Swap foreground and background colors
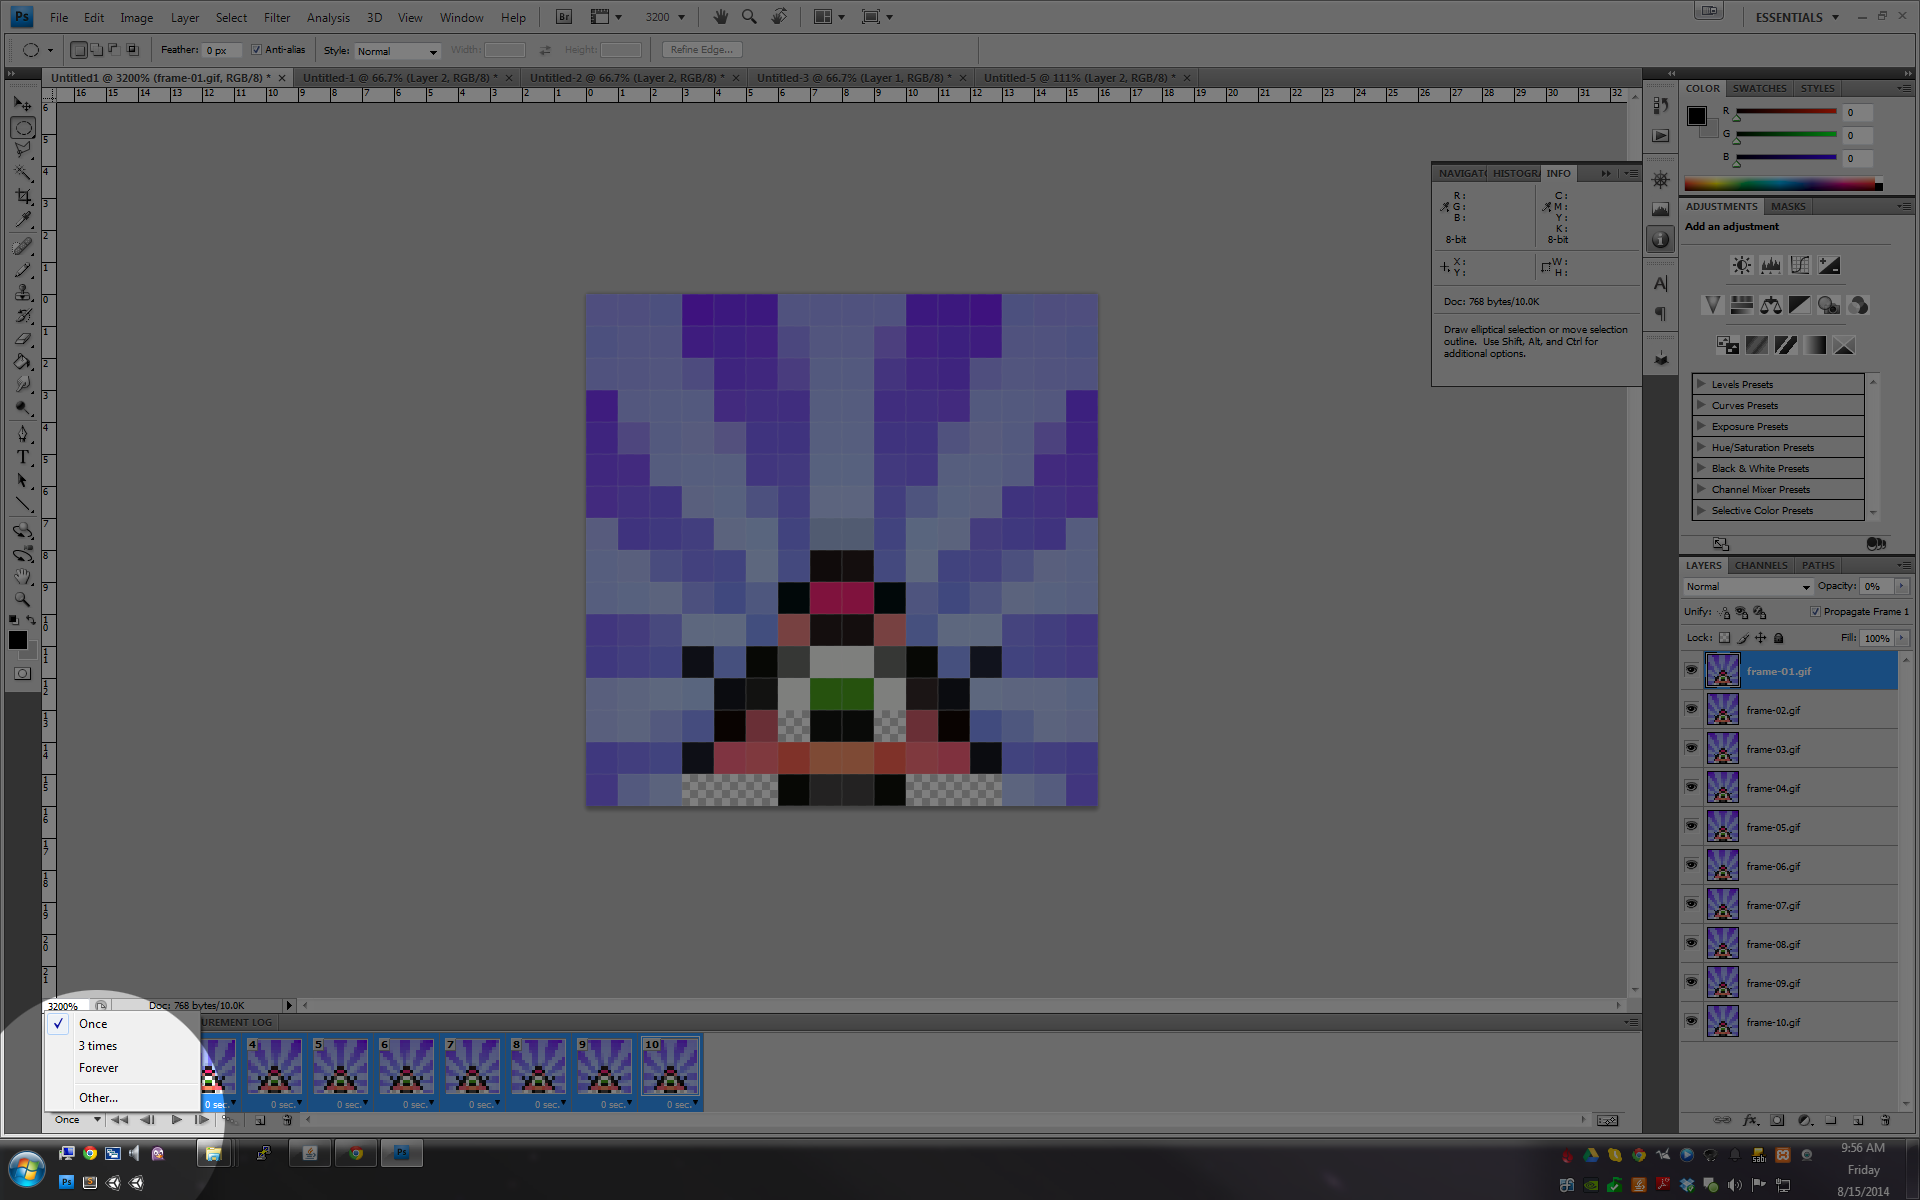The image size is (1920, 1200). point(31,620)
